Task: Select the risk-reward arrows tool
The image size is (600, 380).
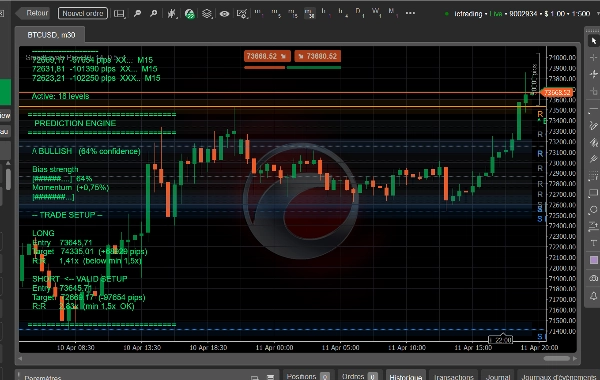Action: [x=593, y=227]
